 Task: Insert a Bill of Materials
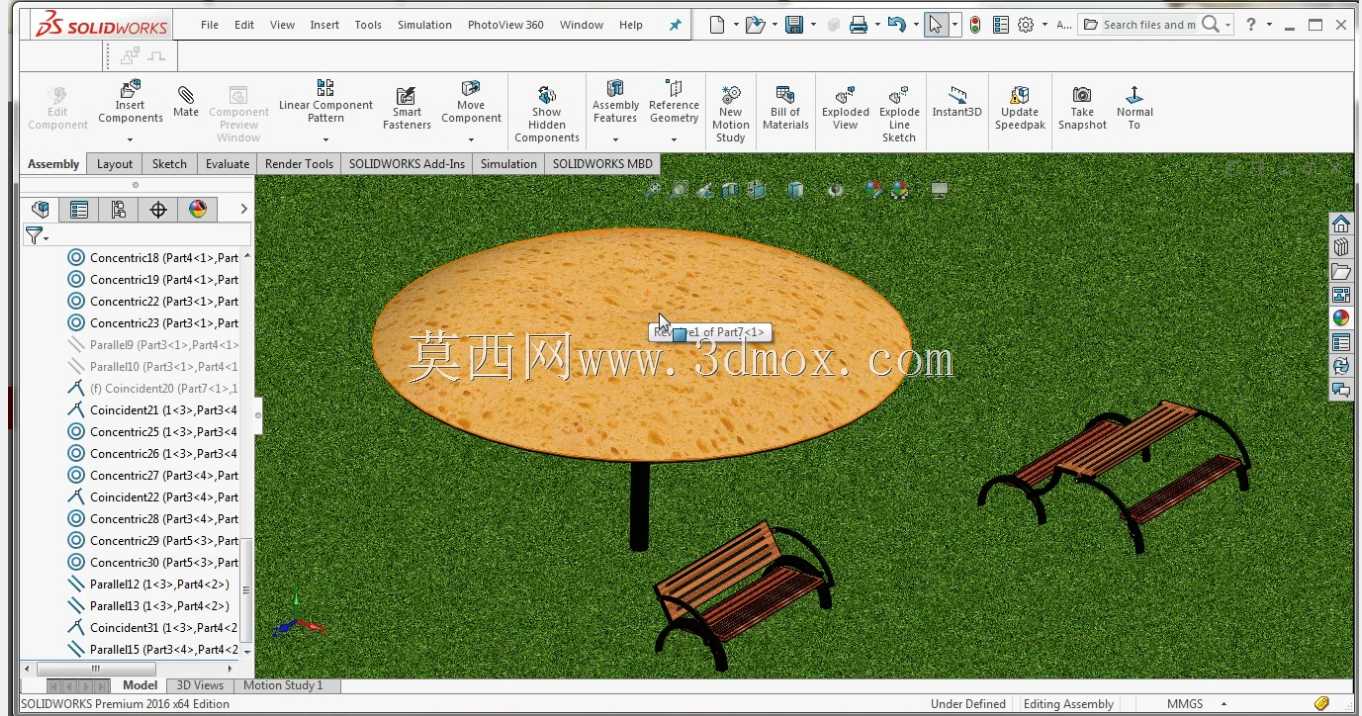(785, 108)
